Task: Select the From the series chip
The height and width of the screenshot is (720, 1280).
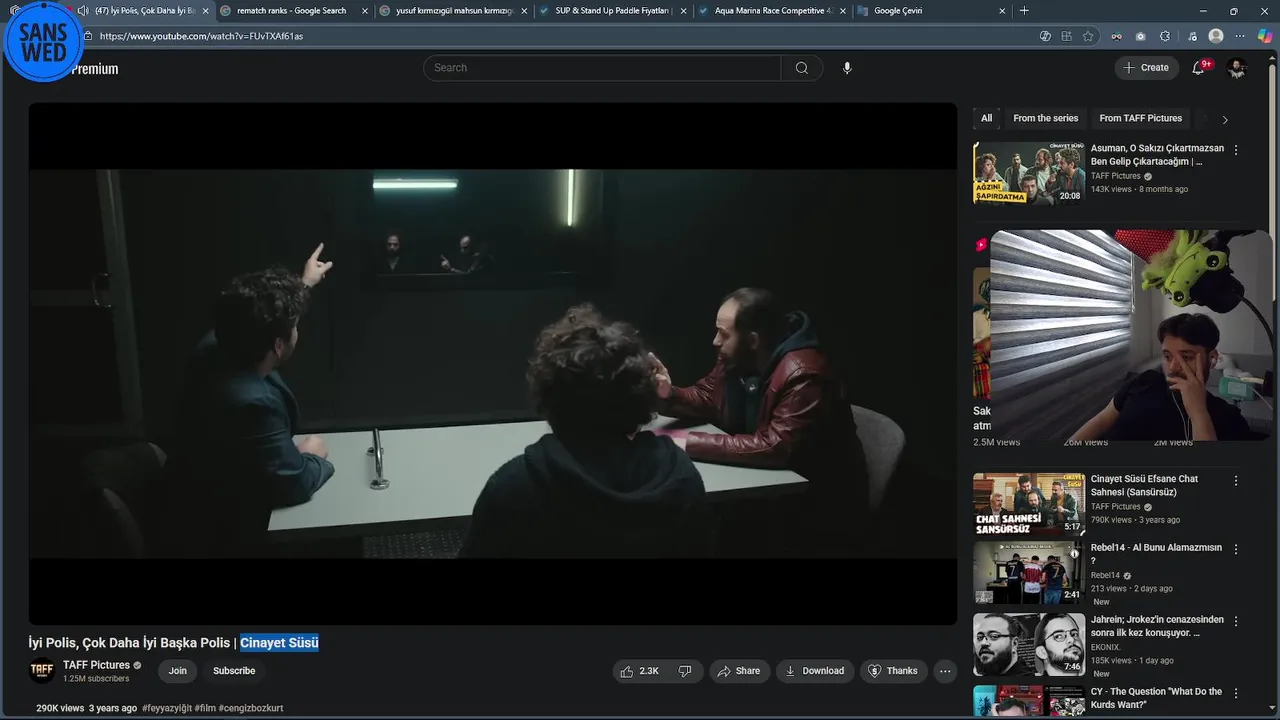Action: [1045, 118]
